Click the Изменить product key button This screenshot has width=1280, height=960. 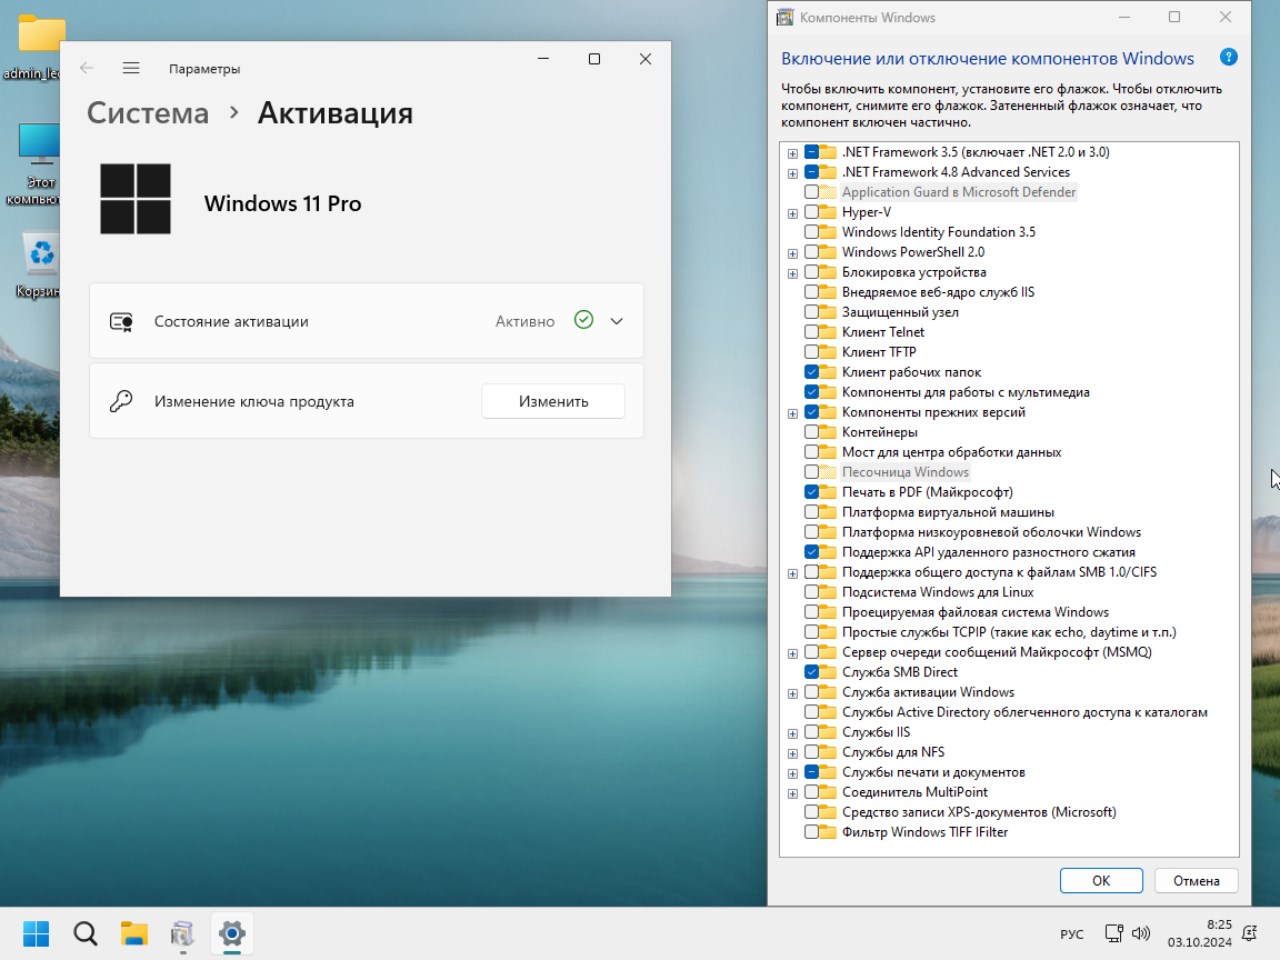click(552, 400)
